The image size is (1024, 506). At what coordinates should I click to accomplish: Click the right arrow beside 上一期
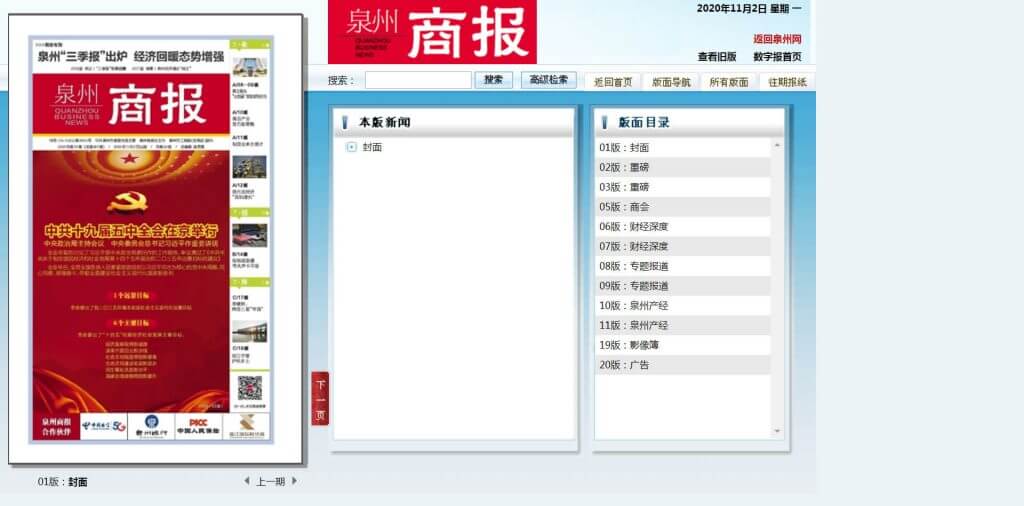(x=294, y=481)
